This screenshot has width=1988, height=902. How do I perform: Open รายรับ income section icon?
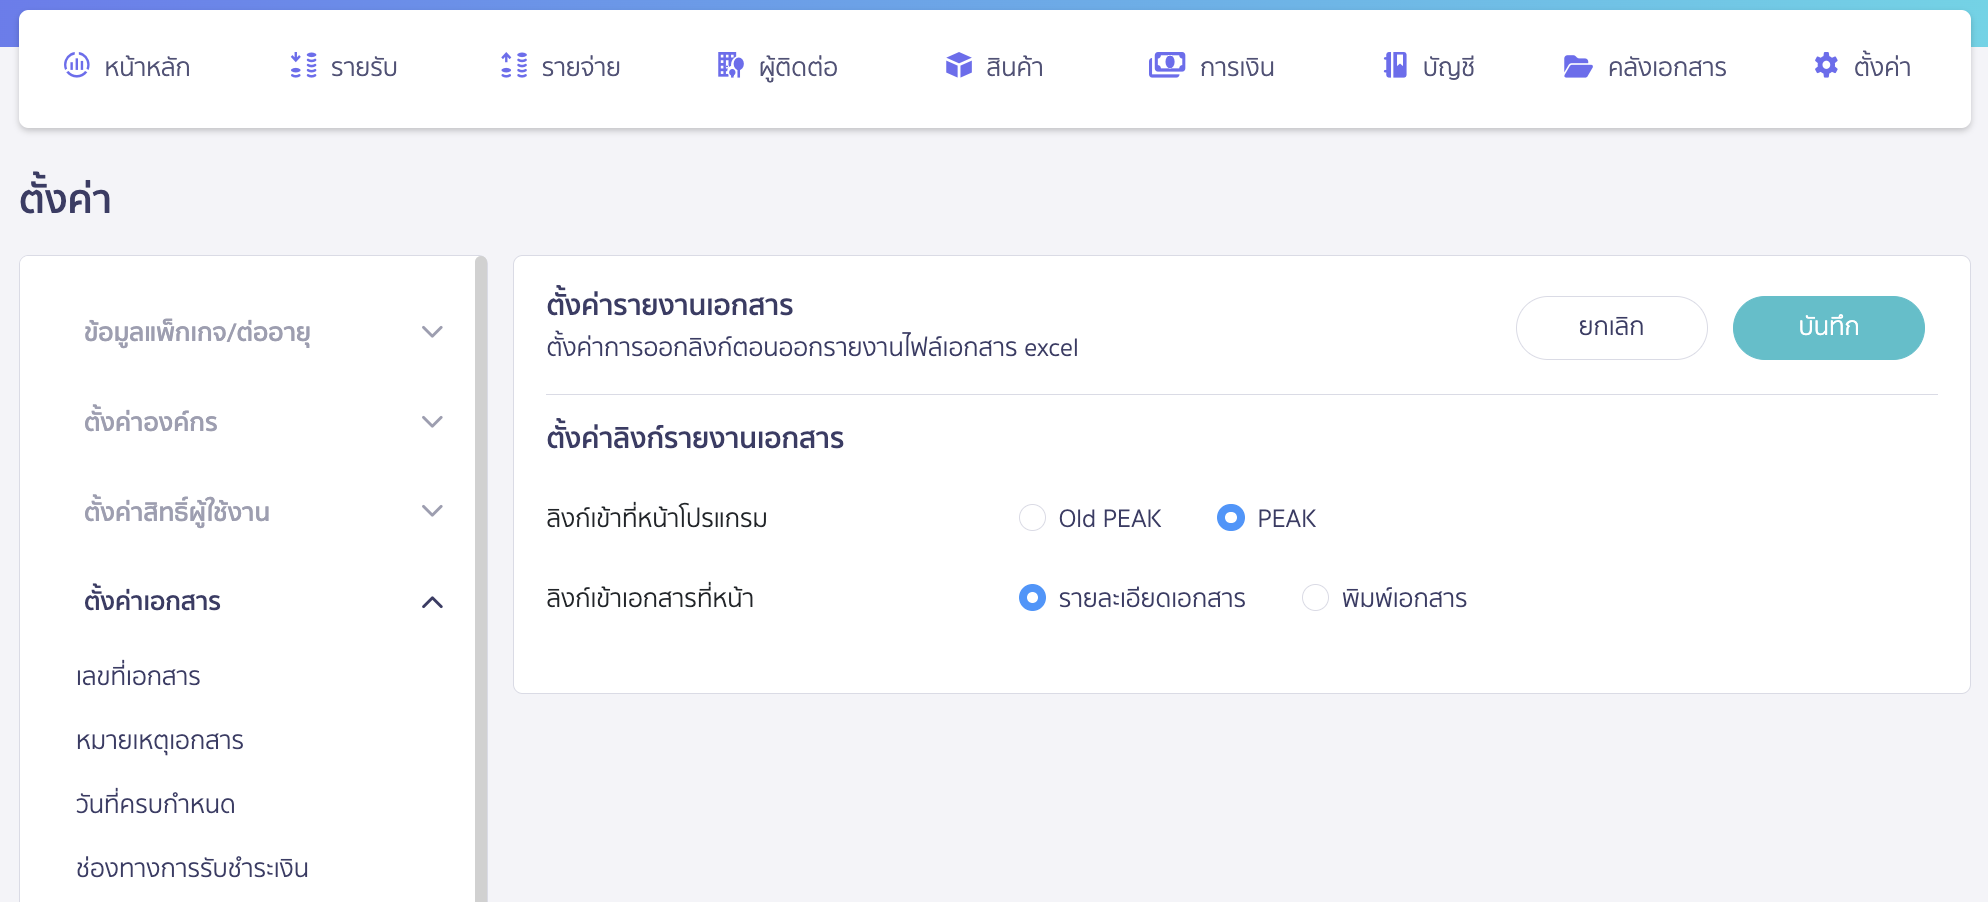tap(301, 66)
